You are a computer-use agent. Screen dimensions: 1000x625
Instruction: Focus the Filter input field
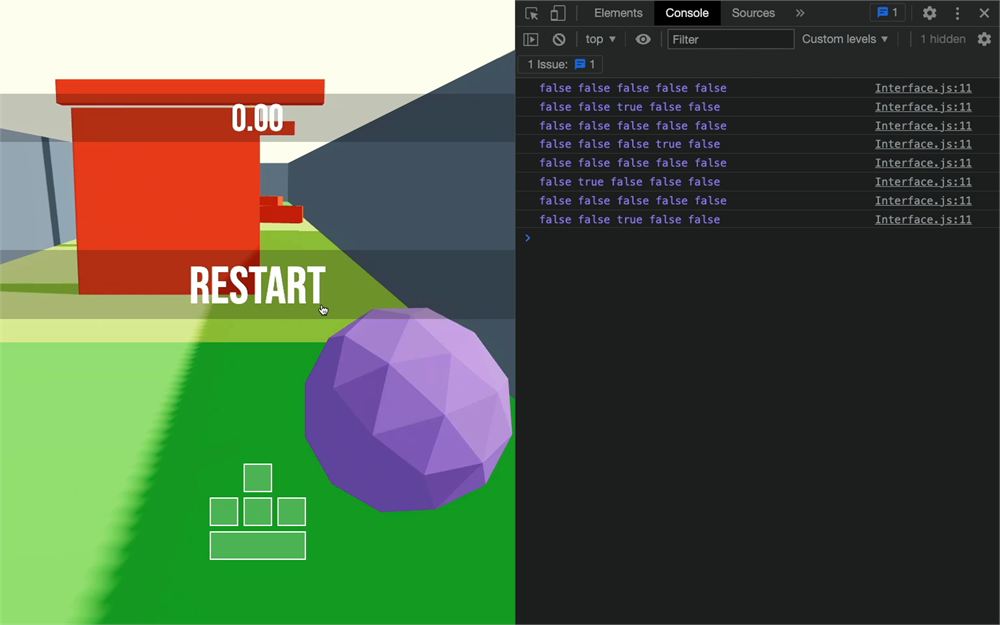pos(730,39)
